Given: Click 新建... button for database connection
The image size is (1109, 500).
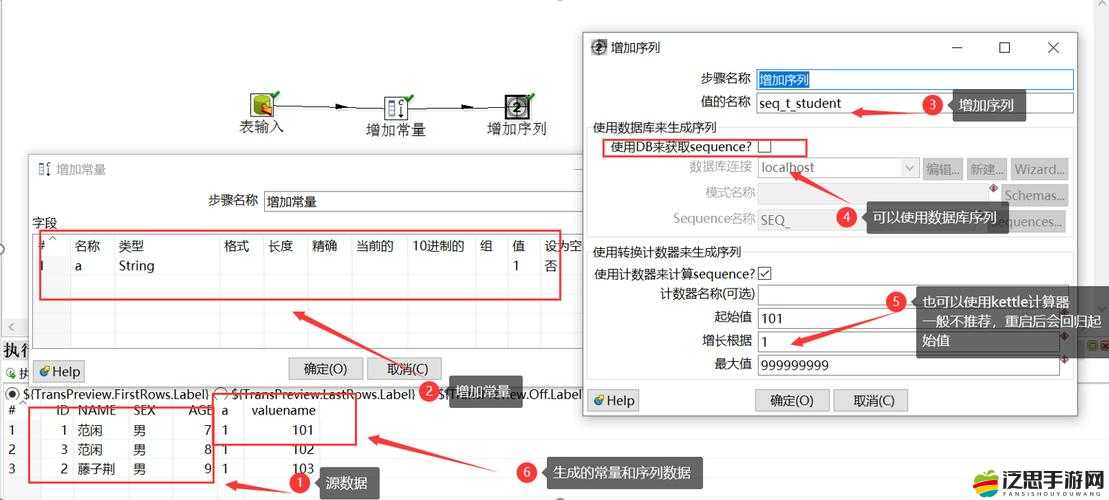Looking at the screenshot, I should (x=987, y=169).
